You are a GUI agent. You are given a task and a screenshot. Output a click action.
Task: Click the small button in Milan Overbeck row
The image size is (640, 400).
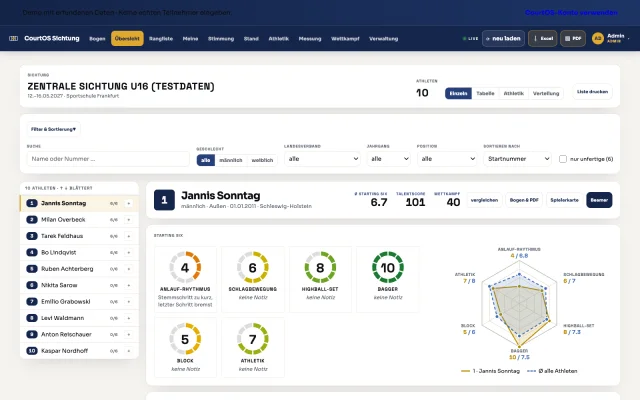129,220
